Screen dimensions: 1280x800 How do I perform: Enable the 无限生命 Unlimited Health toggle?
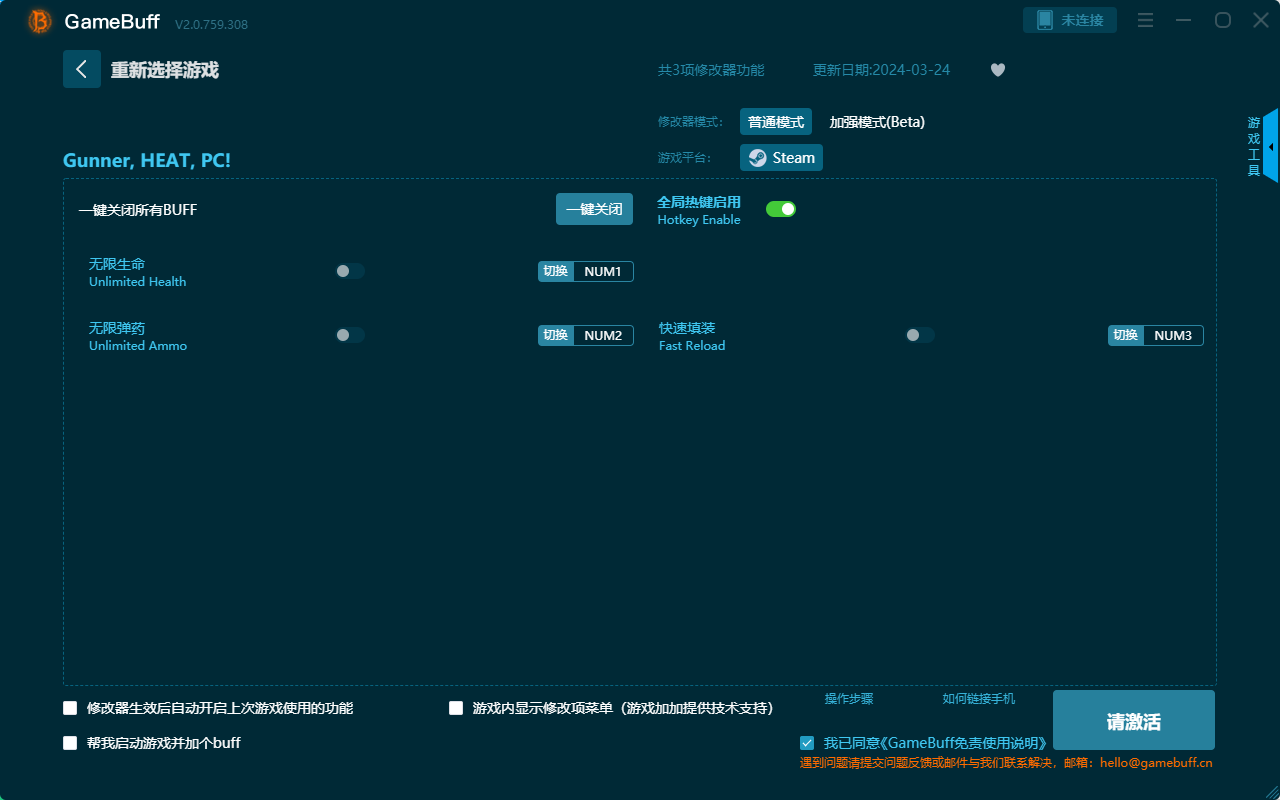click(349, 270)
